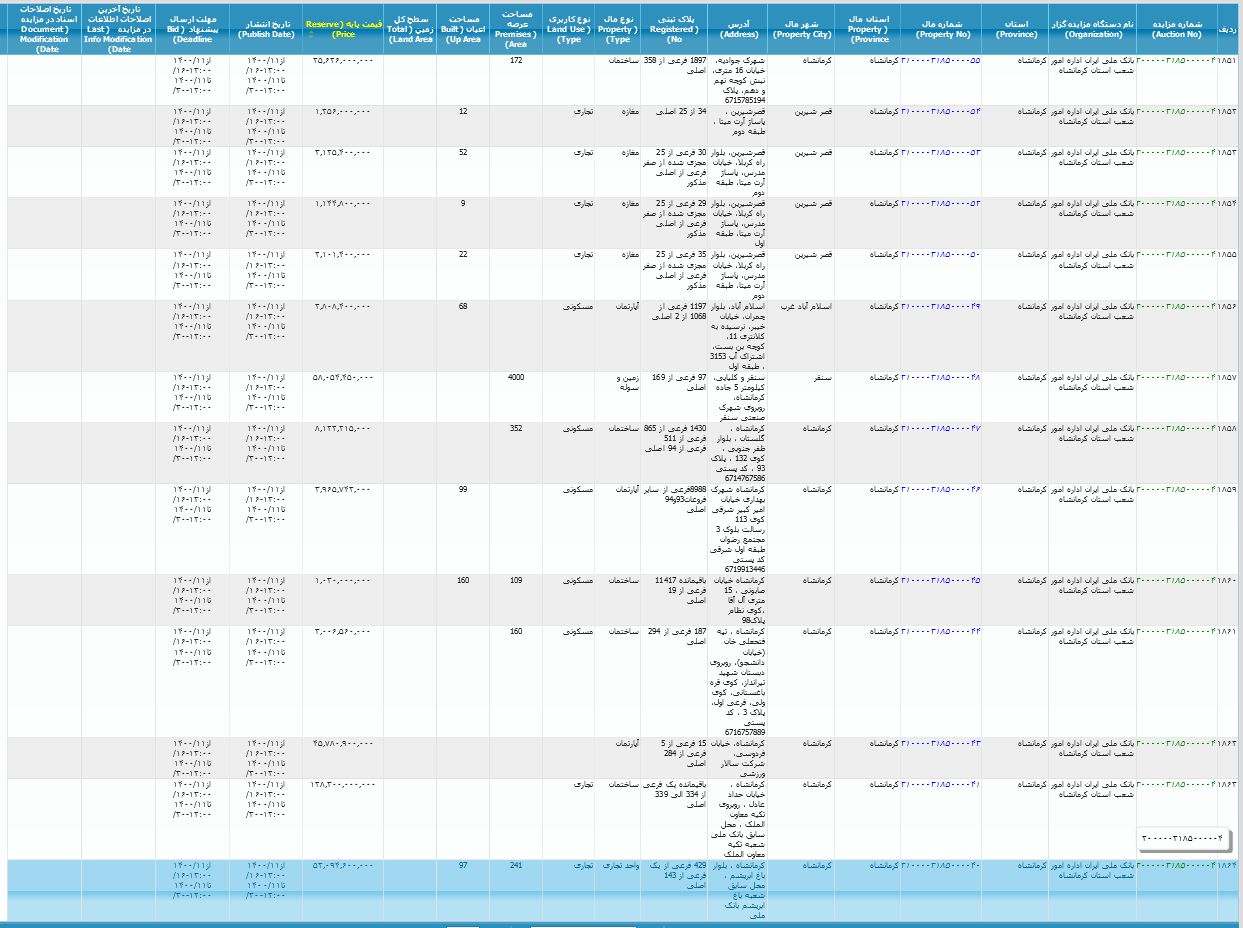Screen dimensions: 1243x928
Task: Click the Property City column header
Action: 800,27
